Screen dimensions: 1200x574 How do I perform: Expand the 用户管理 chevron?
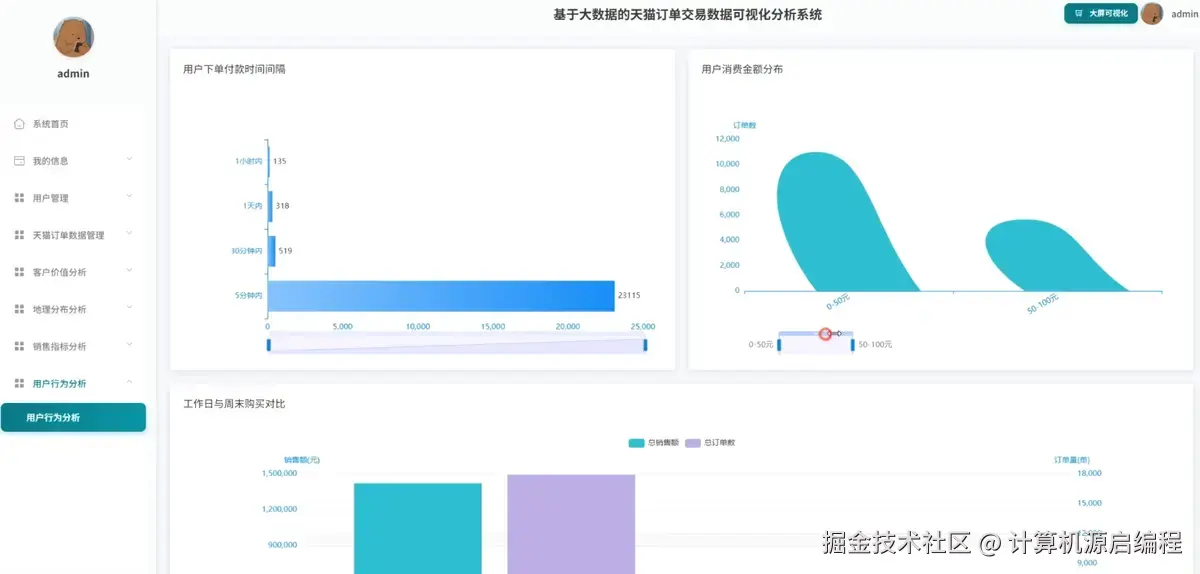tap(130, 197)
